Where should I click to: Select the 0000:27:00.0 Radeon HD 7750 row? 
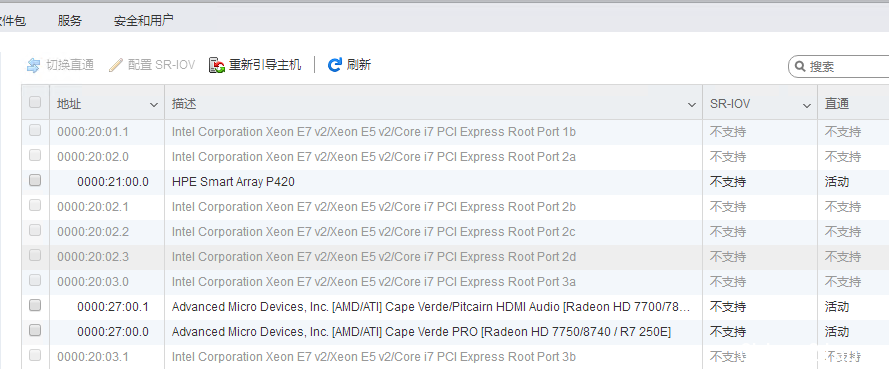455,332
